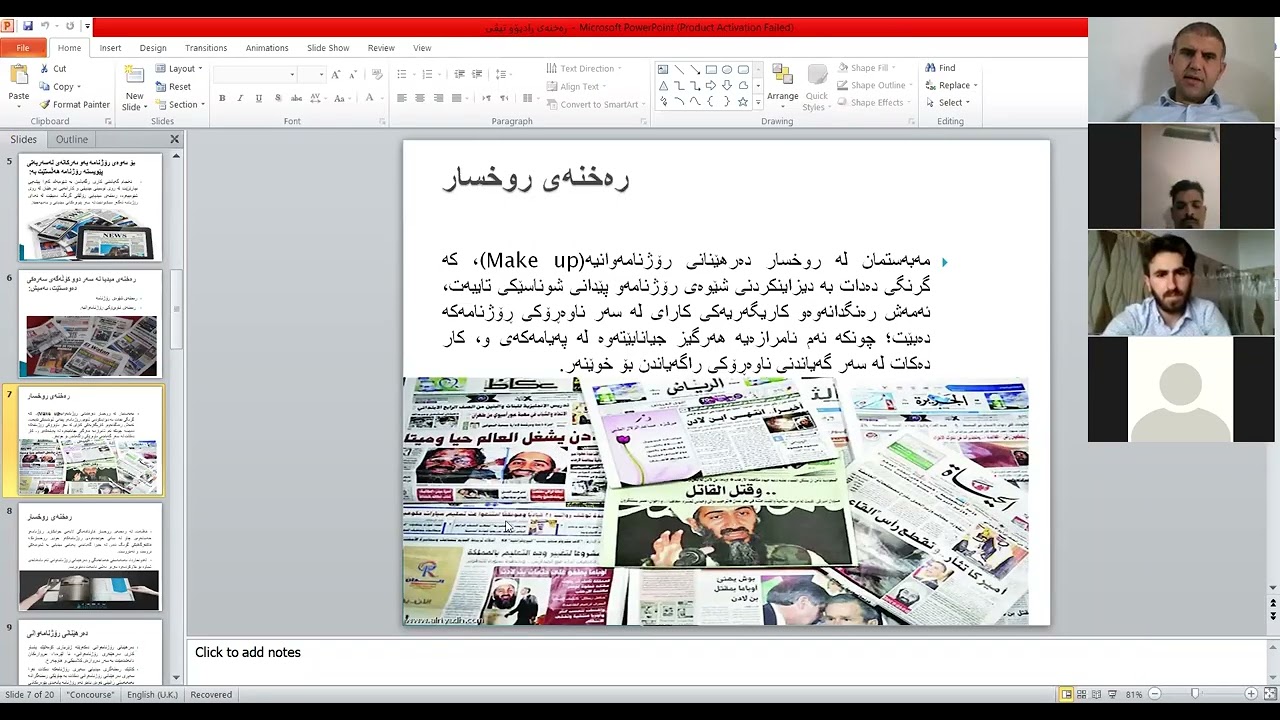Image resolution: width=1280 pixels, height=720 pixels.
Task: Toggle Text Shadow formatting
Action: [x=276, y=98]
